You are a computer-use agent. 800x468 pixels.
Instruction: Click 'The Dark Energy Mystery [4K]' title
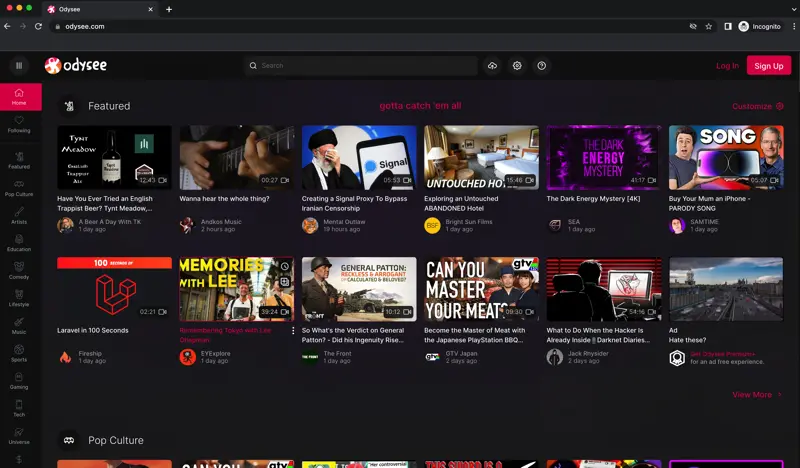593,199
